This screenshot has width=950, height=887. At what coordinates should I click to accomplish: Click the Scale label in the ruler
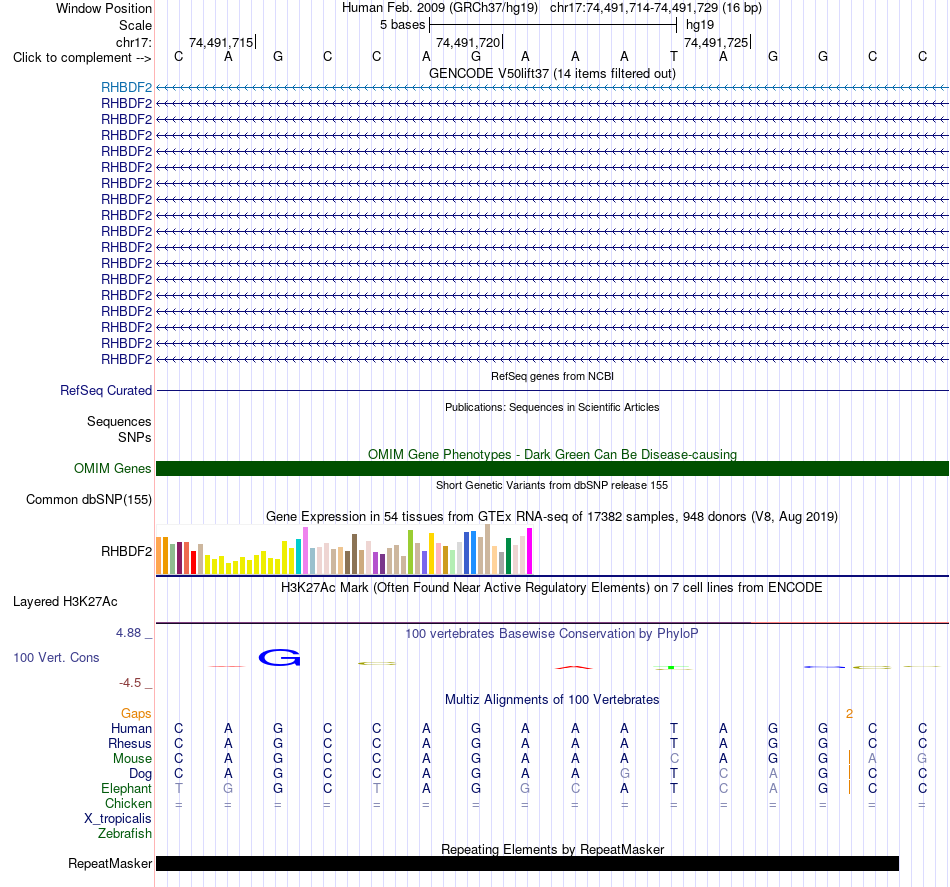[135, 25]
